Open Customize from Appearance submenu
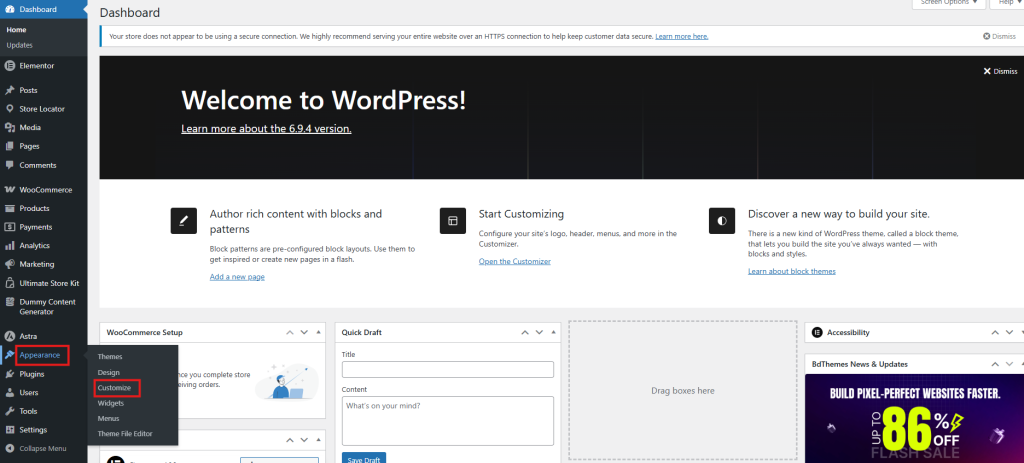The width and height of the screenshot is (1024, 463). tap(114, 388)
